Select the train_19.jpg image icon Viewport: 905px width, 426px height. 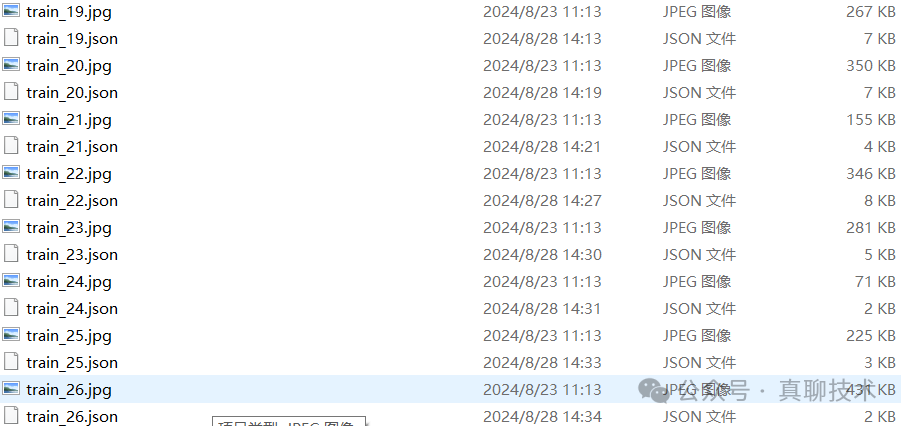click(x=11, y=10)
